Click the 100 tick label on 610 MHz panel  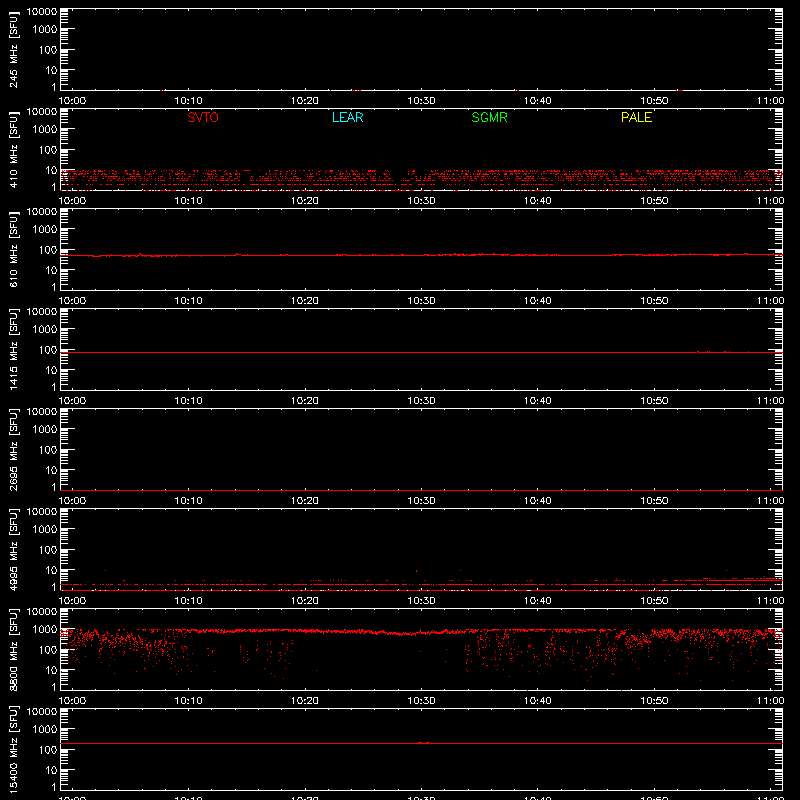pos(48,250)
